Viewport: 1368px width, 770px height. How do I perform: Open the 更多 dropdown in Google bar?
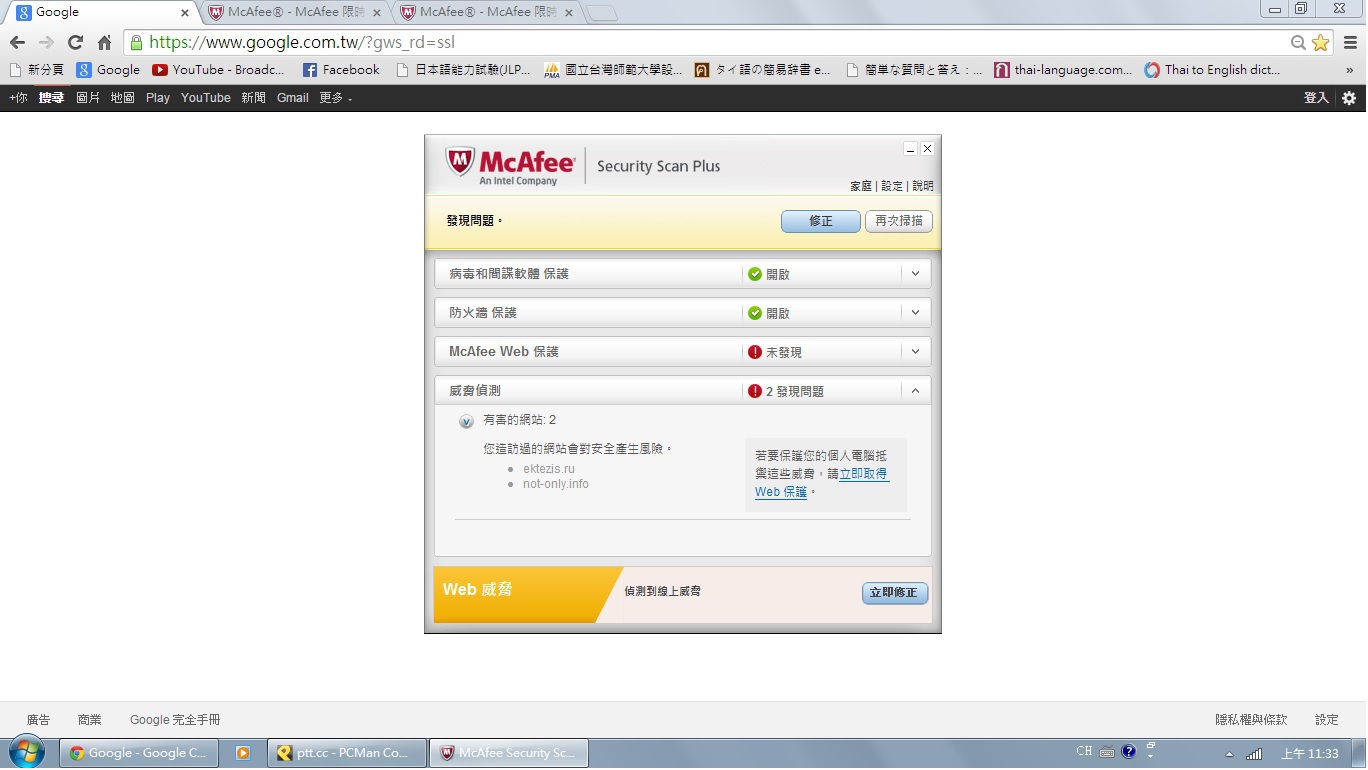click(x=335, y=98)
